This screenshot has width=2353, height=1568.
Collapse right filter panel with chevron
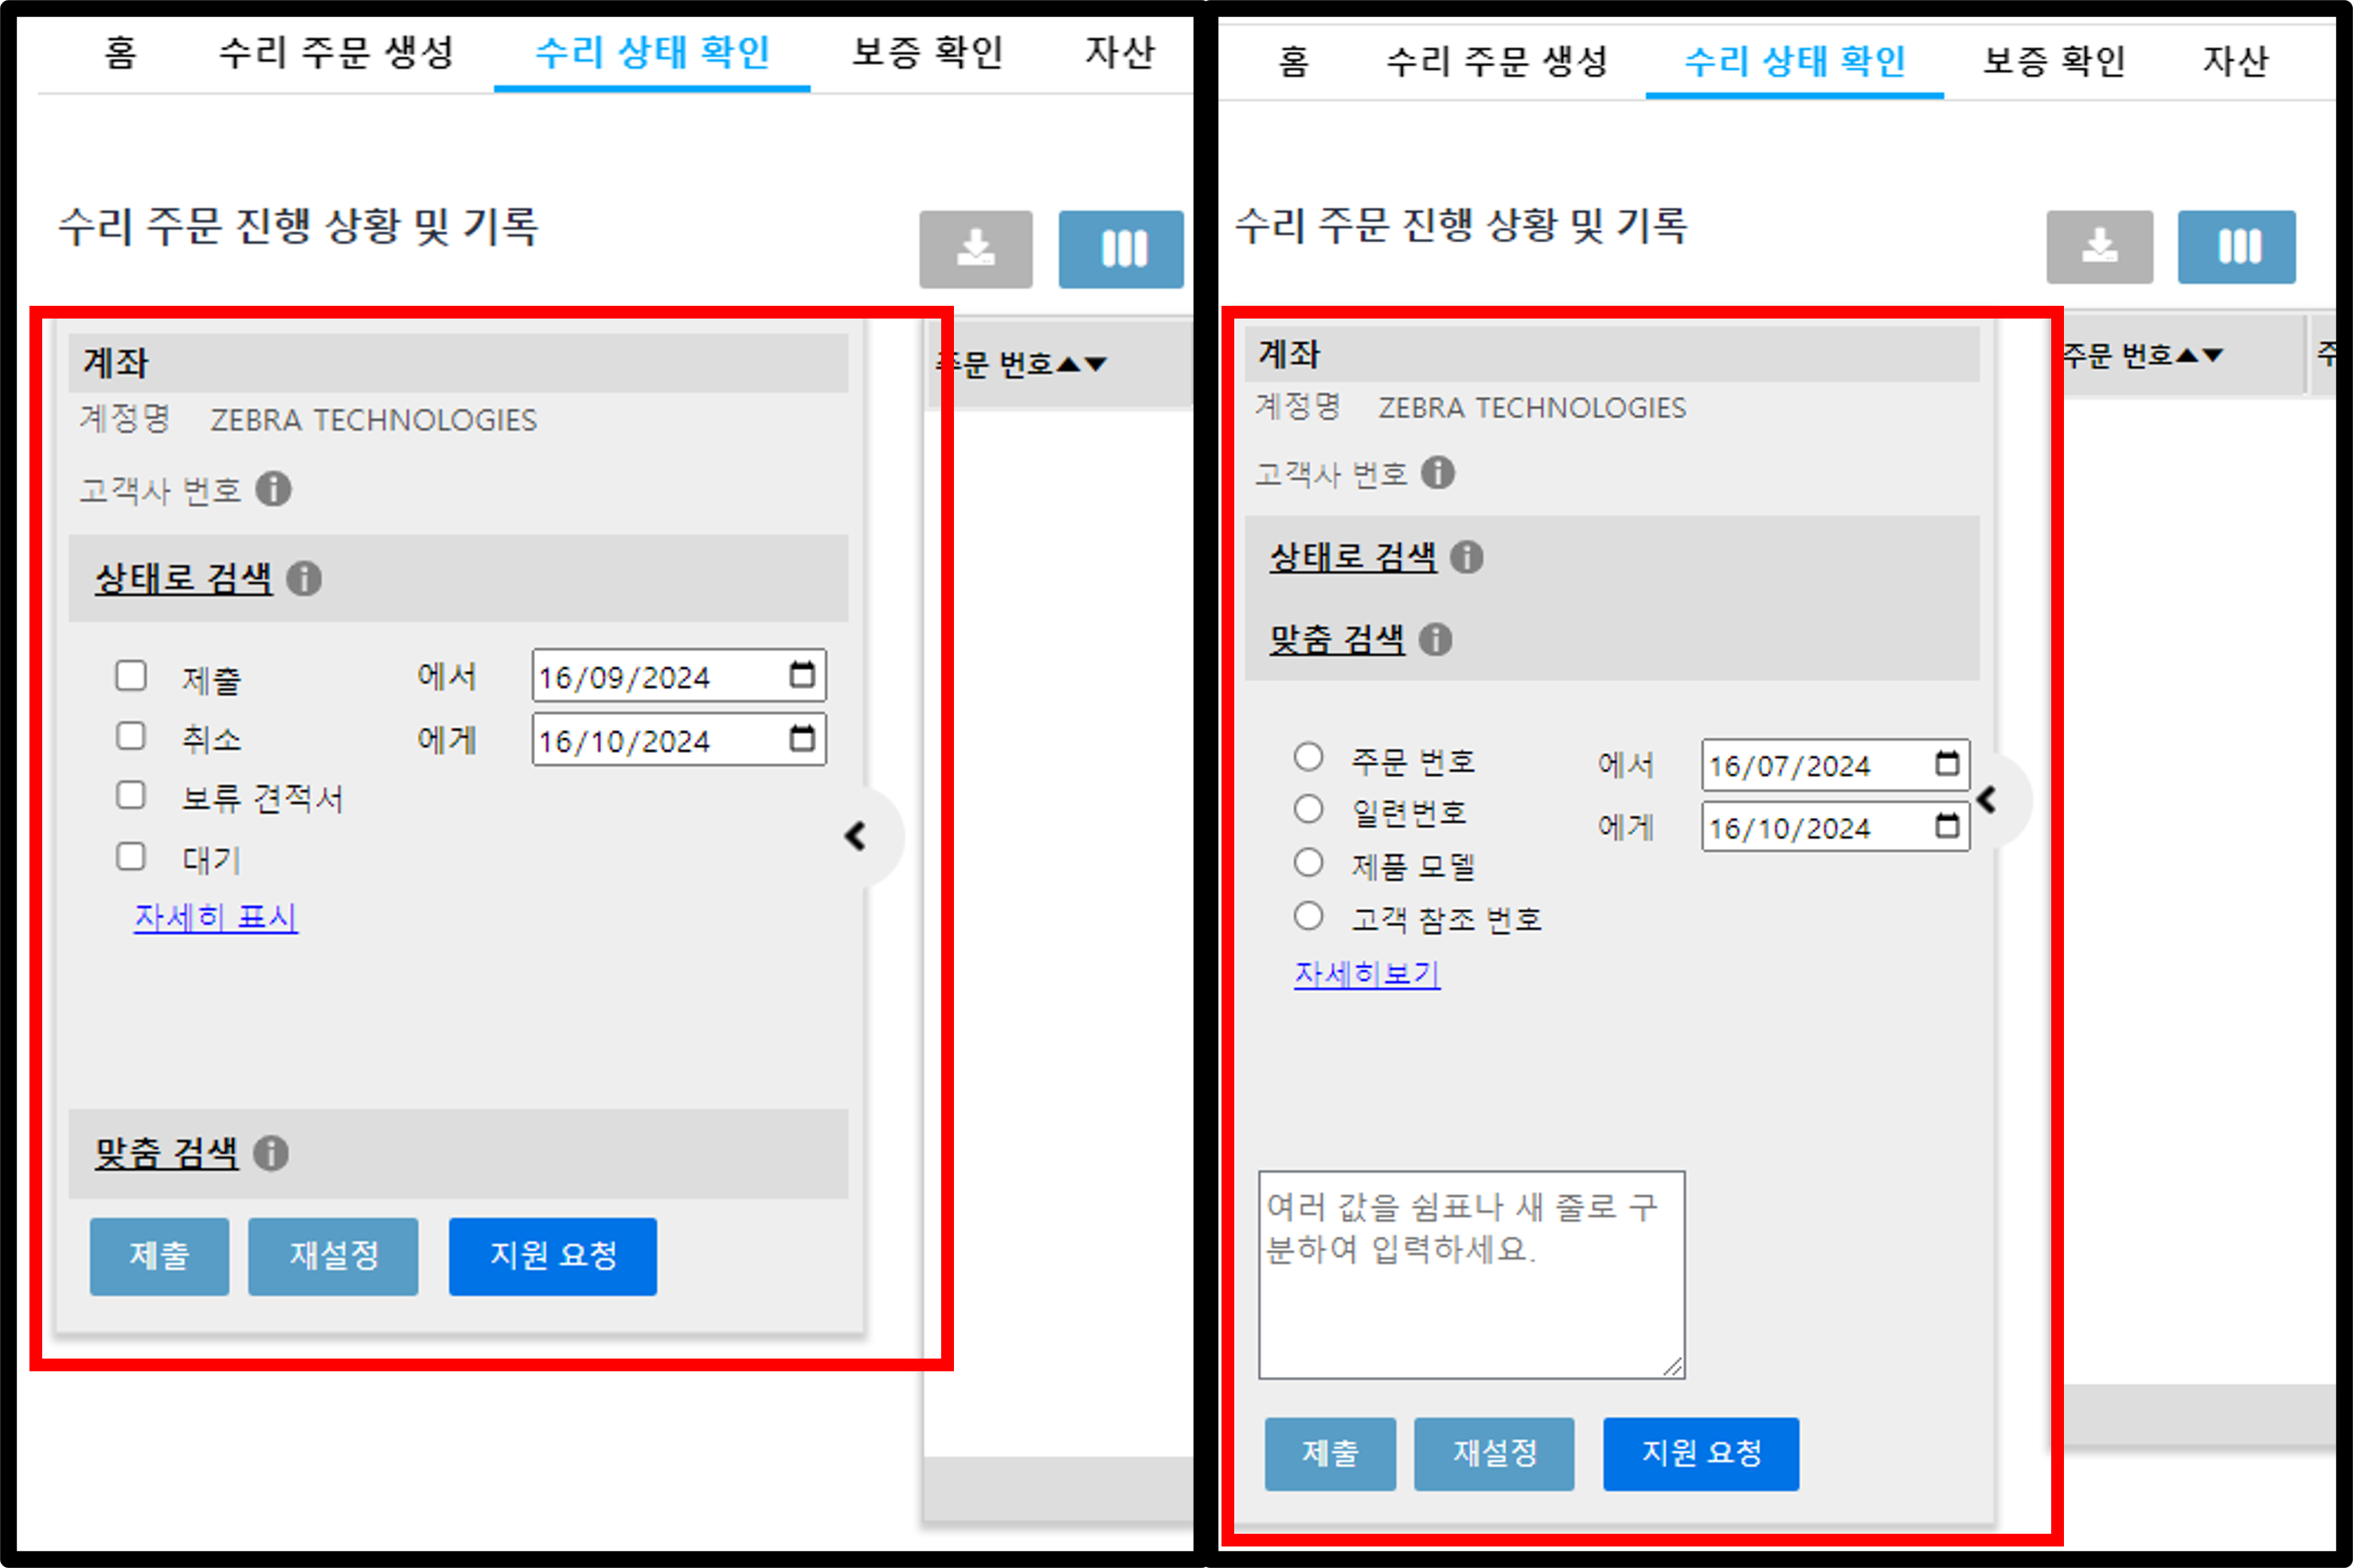coord(1988,800)
